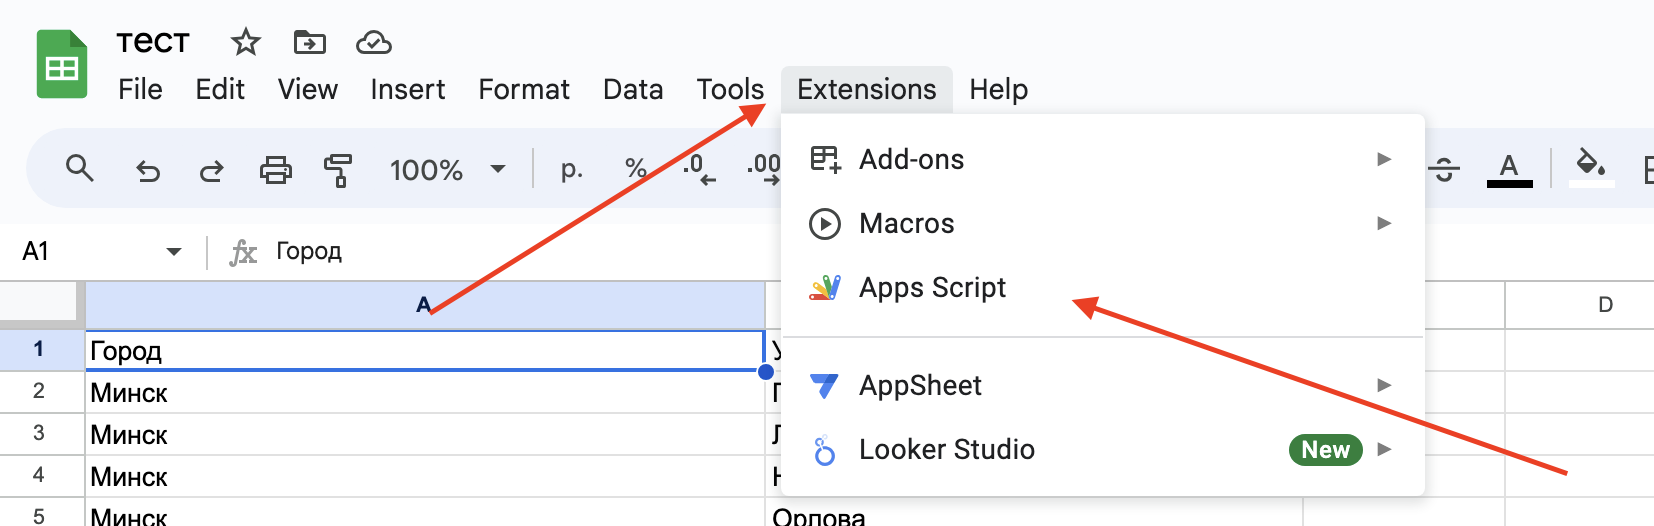The image size is (1654, 526).
Task: Select the Paint format roller icon
Action: coord(338,170)
